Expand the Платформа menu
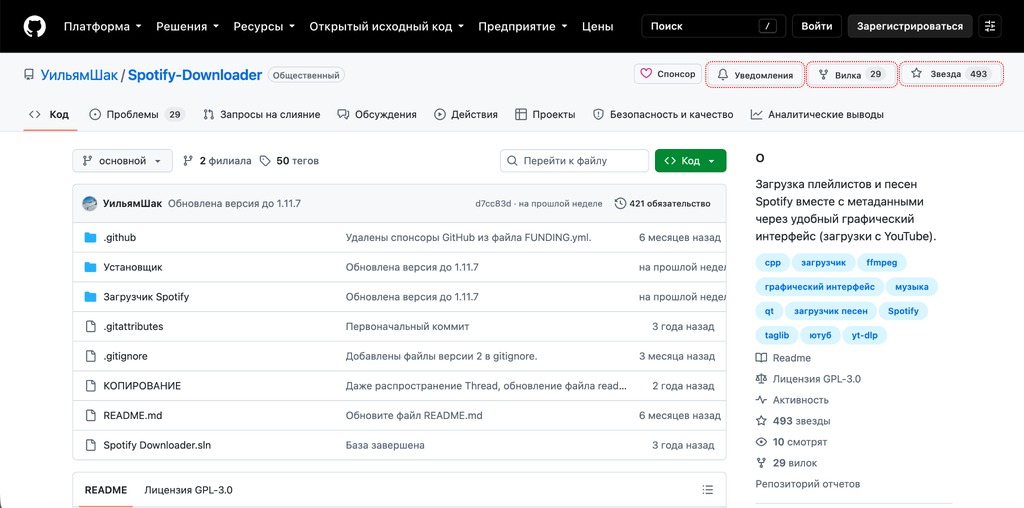 pyautogui.click(x=103, y=26)
